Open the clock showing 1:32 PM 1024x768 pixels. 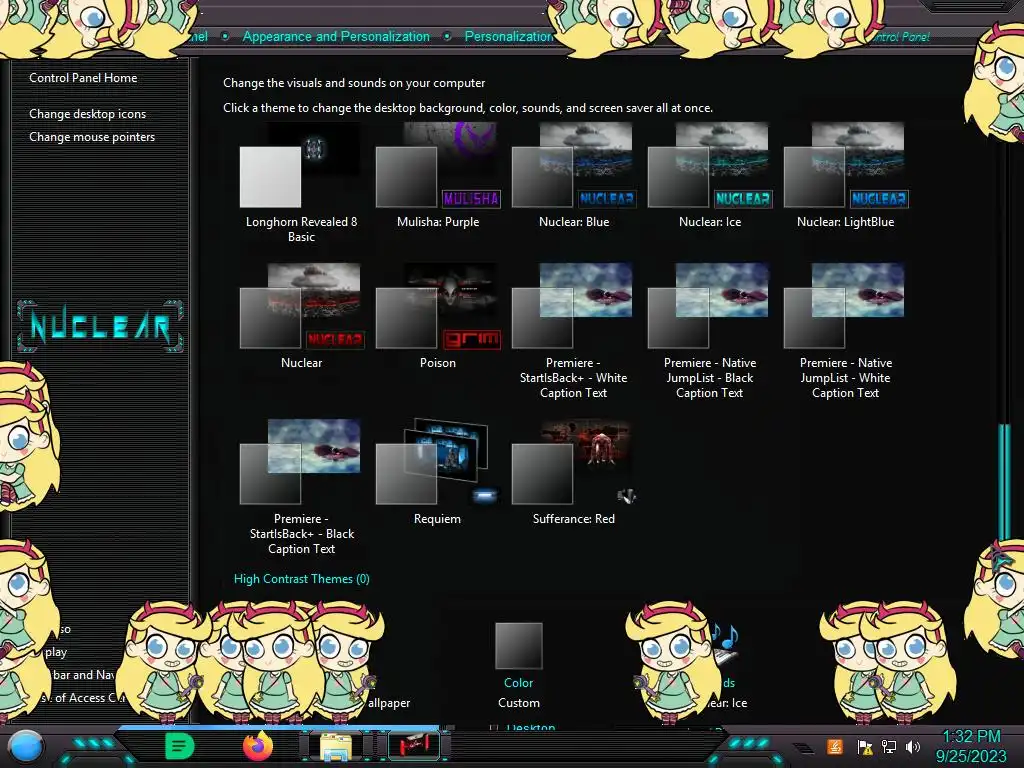[971, 746]
